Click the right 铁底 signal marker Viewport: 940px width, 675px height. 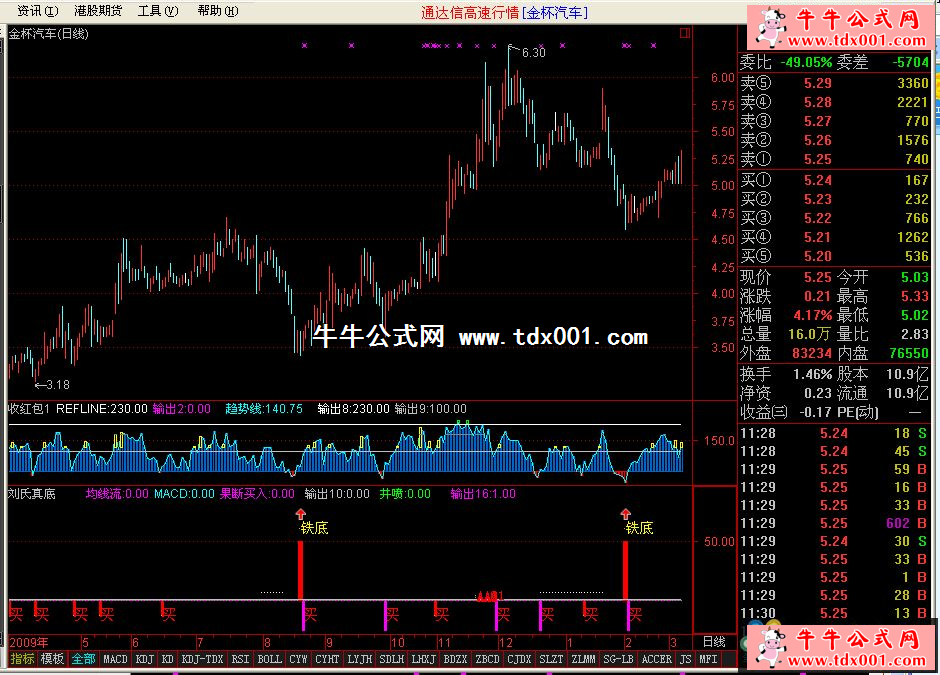tap(639, 528)
